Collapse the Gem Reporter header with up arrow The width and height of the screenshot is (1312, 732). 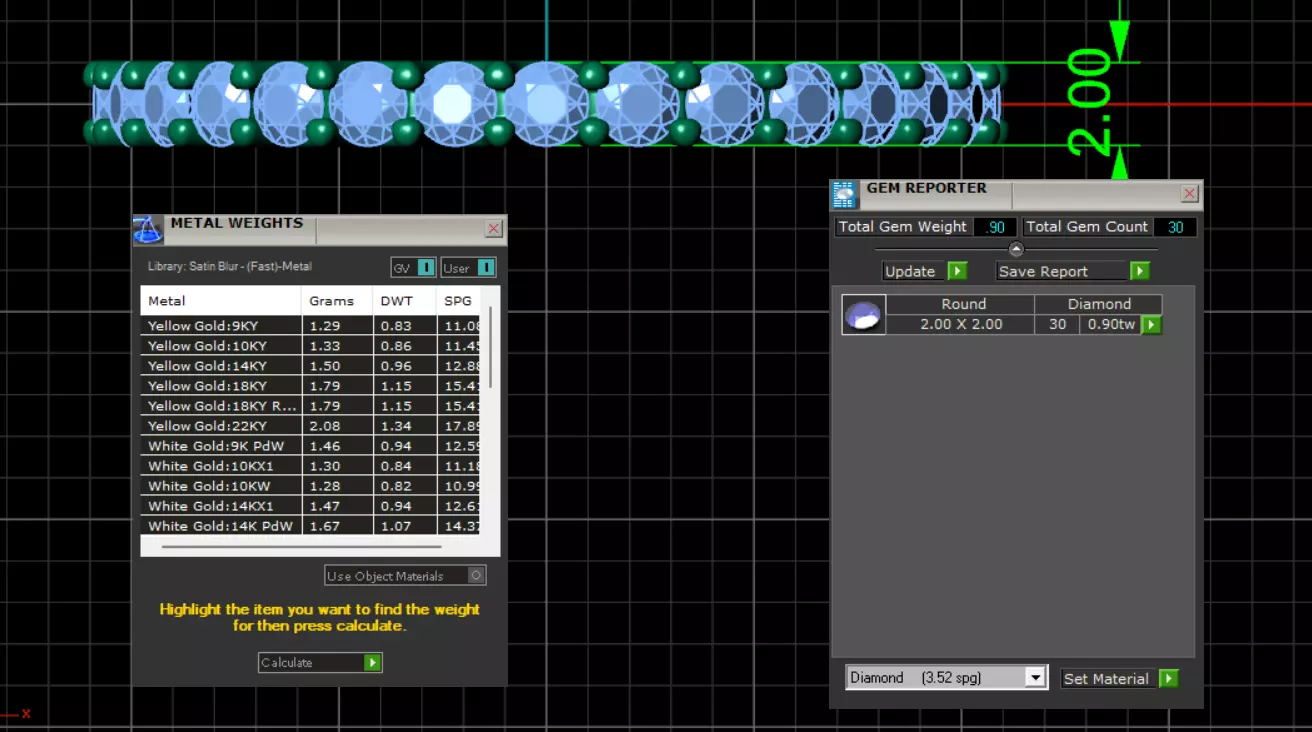click(x=1016, y=249)
